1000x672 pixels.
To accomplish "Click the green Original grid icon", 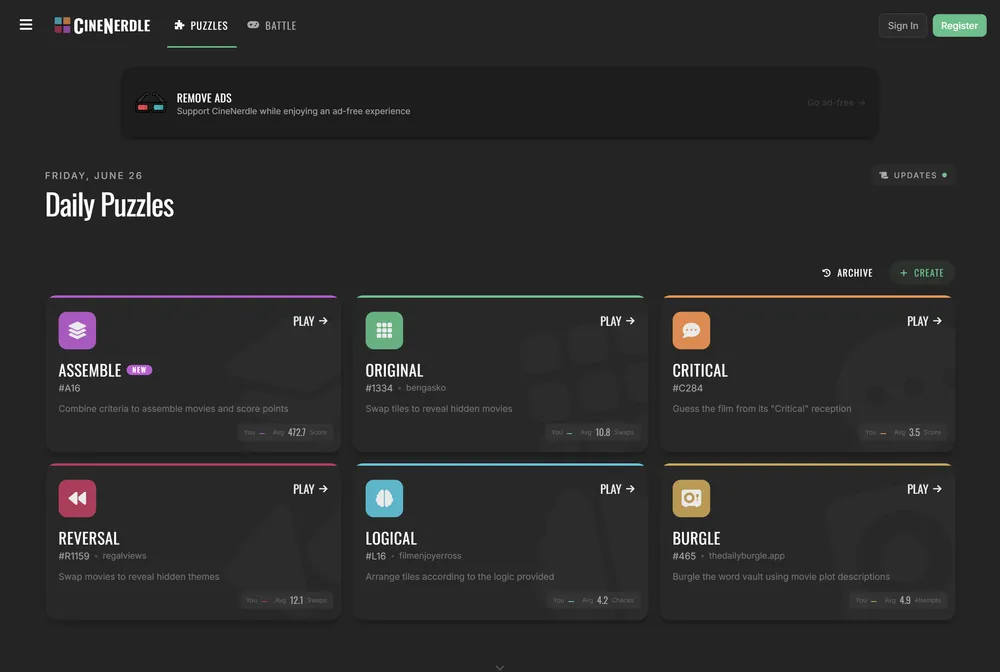I will [x=384, y=330].
